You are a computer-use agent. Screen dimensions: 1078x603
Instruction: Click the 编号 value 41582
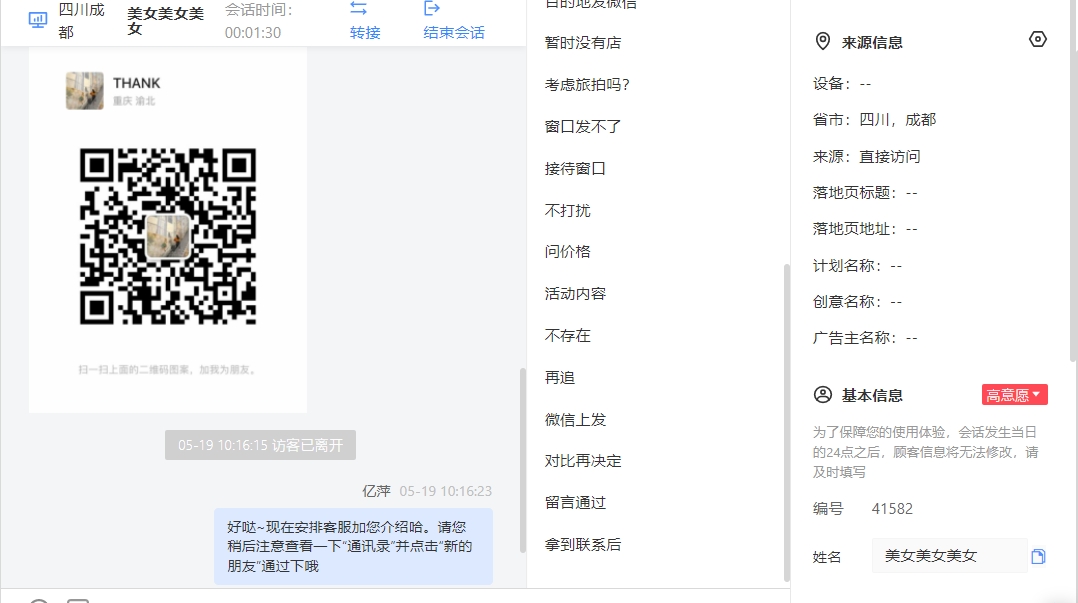pyautogui.click(x=892, y=509)
